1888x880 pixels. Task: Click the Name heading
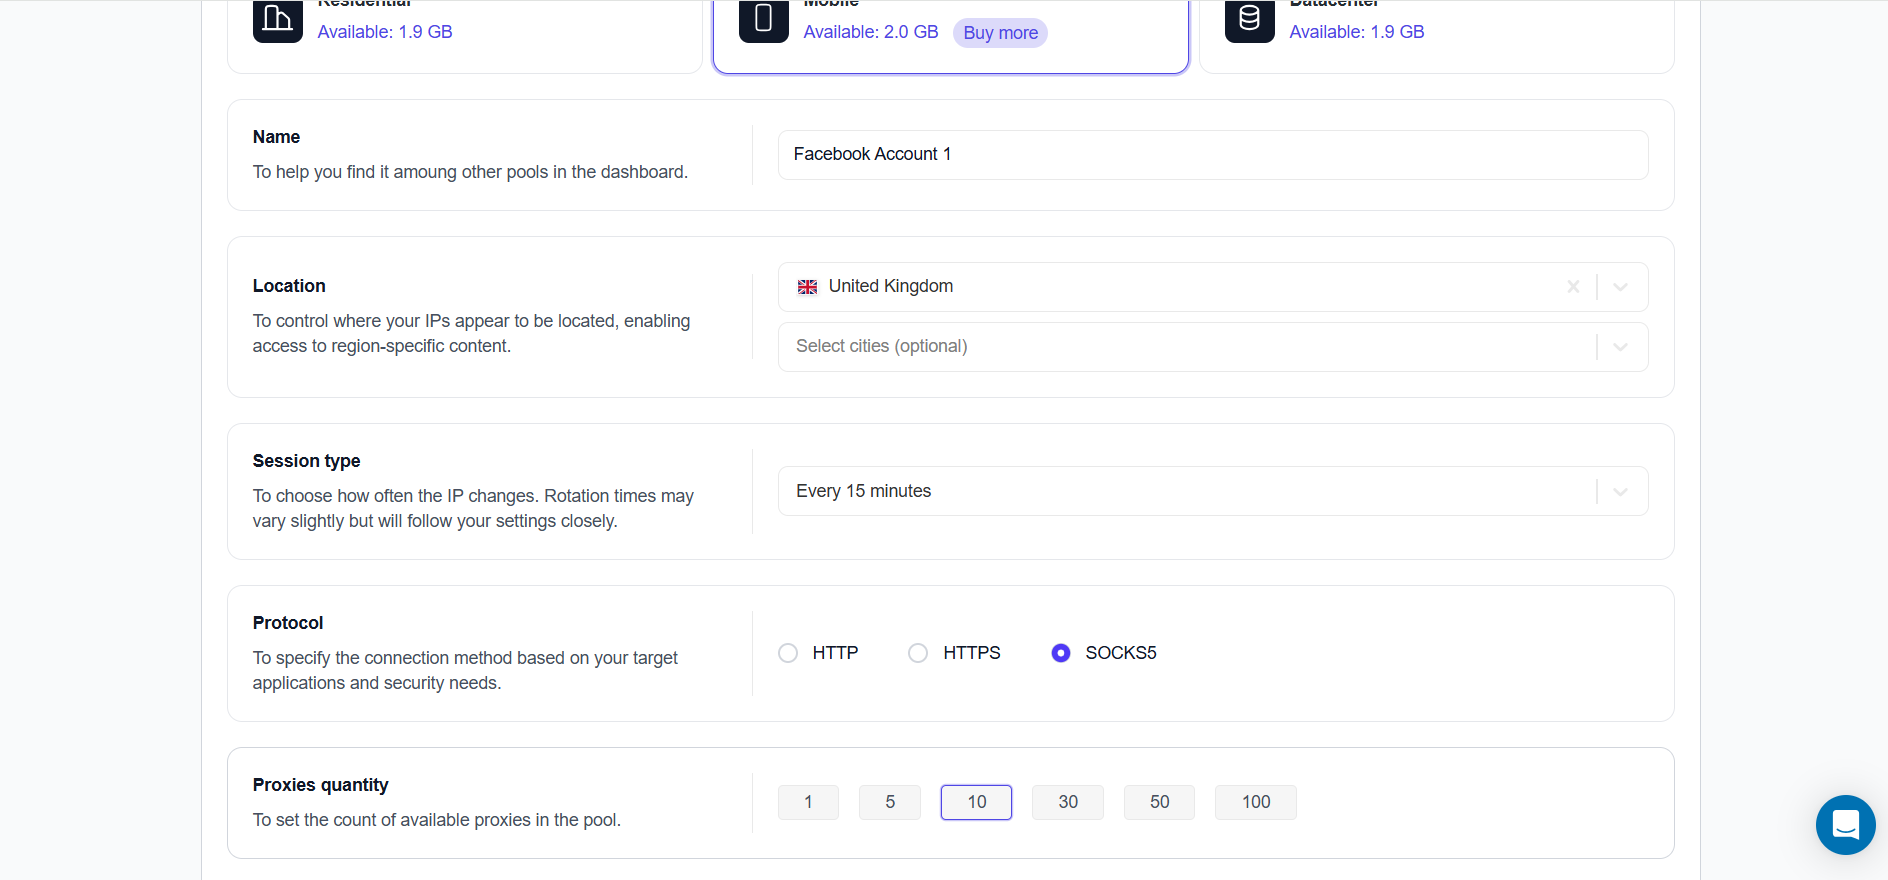276,137
